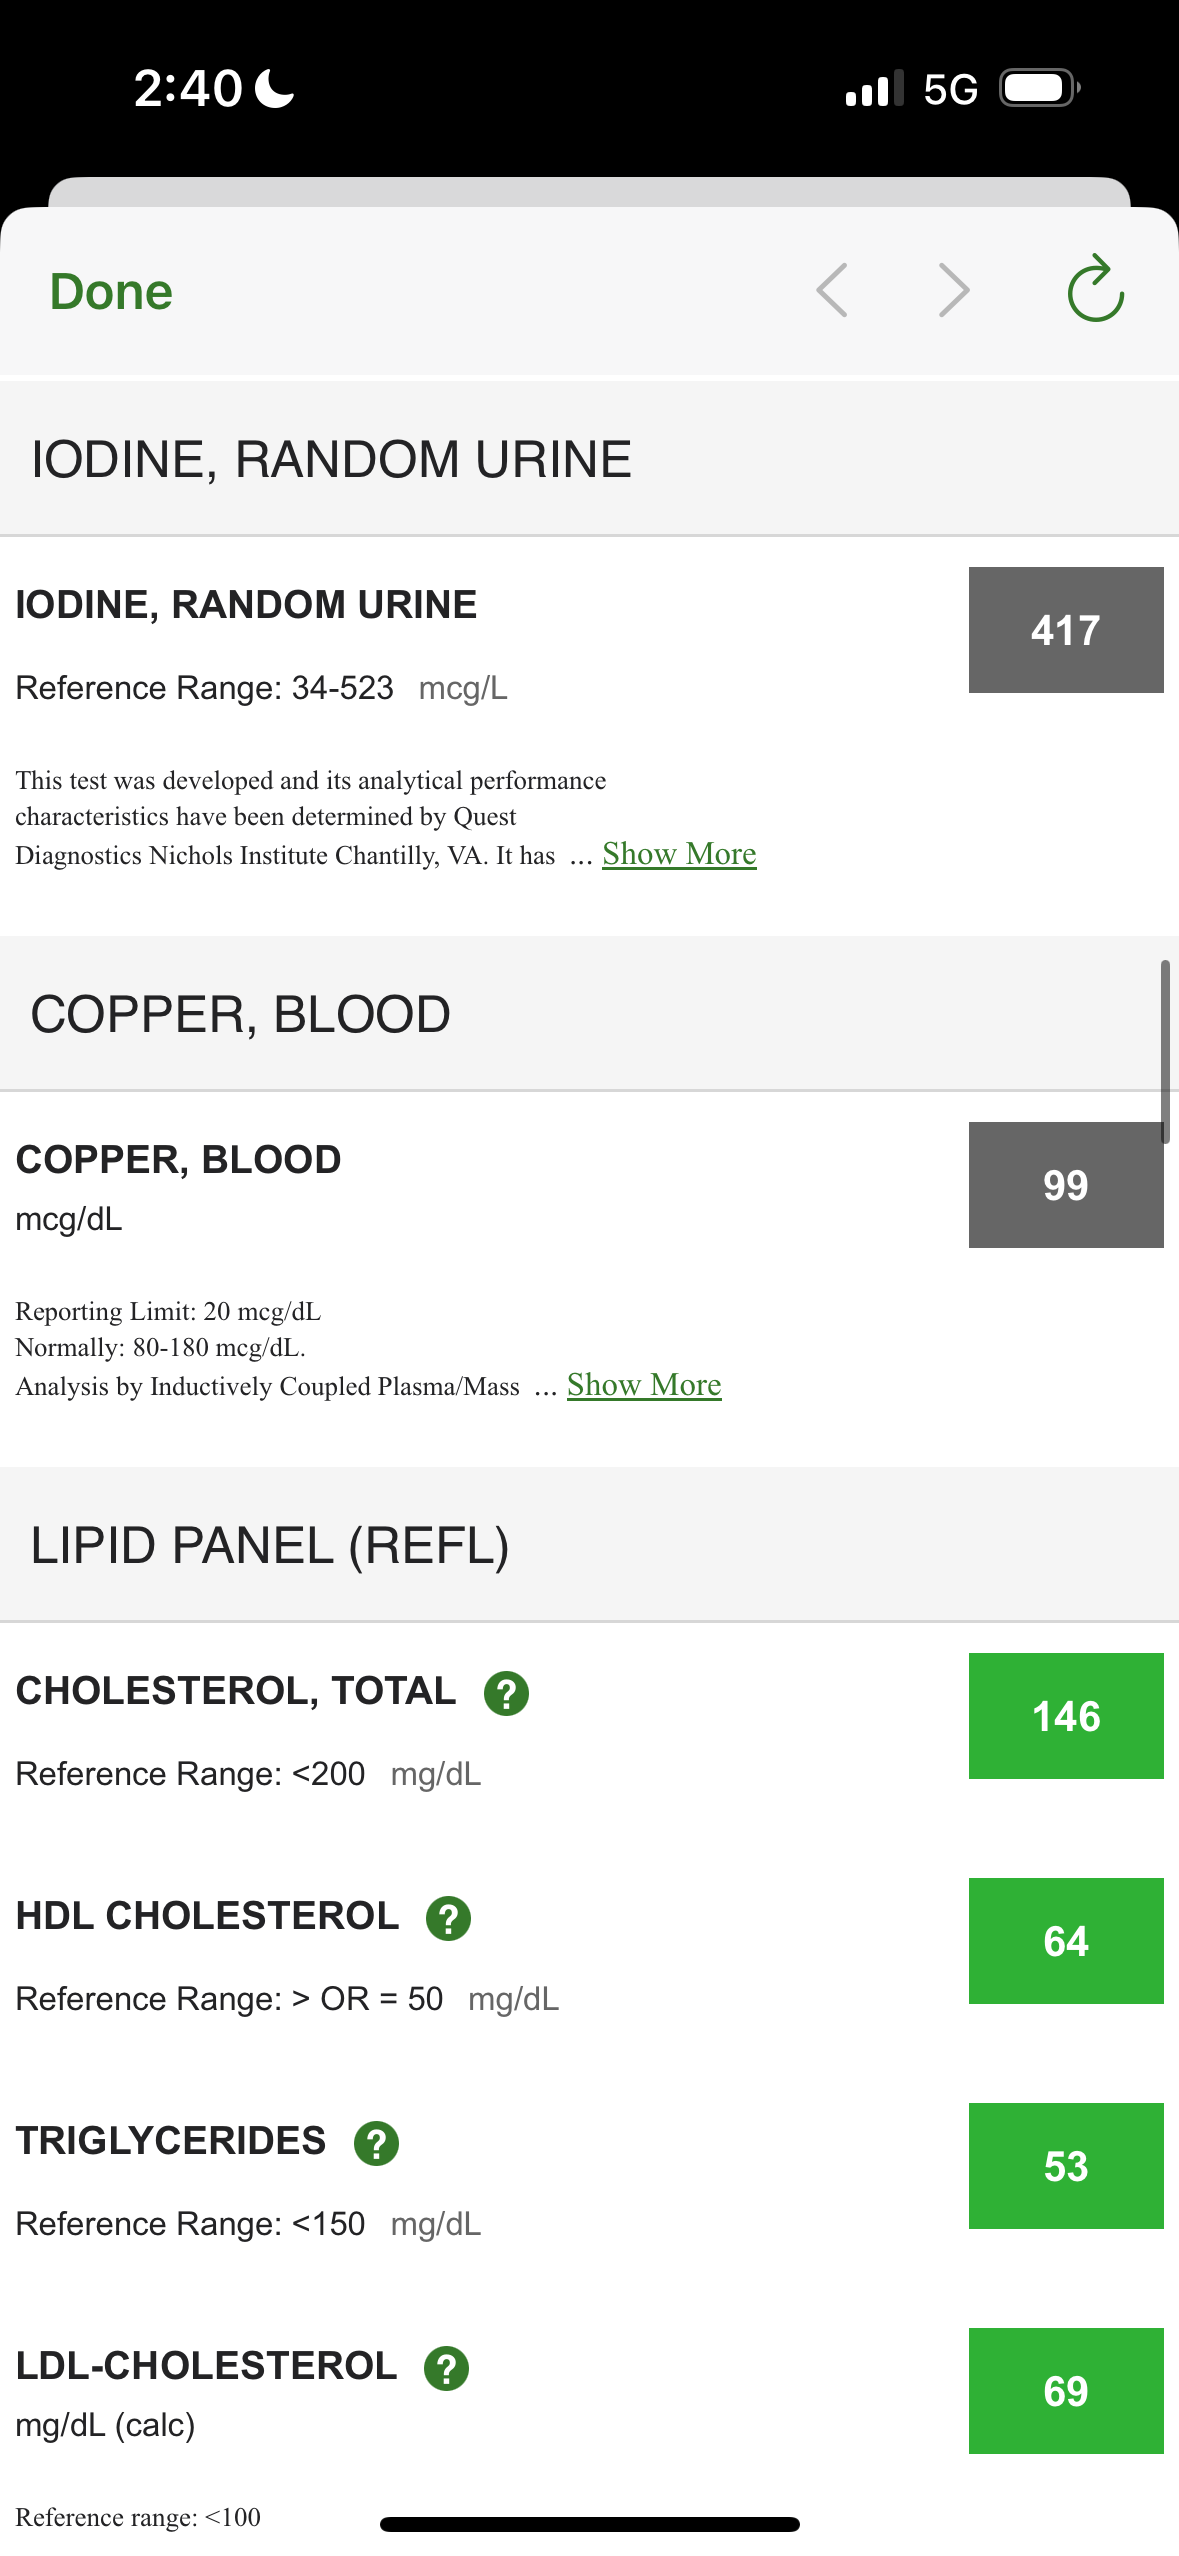Click the vertical scrollbar indicator
Screen dimensions: 1179x2556
tap(1164, 1051)
